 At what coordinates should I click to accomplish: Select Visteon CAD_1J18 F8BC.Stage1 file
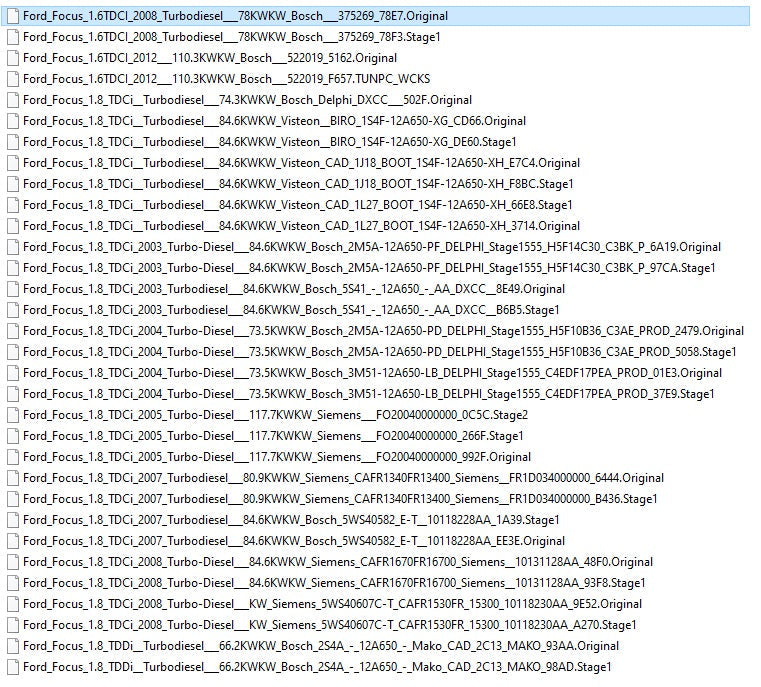pyautogui.click(x=298, y=184)
